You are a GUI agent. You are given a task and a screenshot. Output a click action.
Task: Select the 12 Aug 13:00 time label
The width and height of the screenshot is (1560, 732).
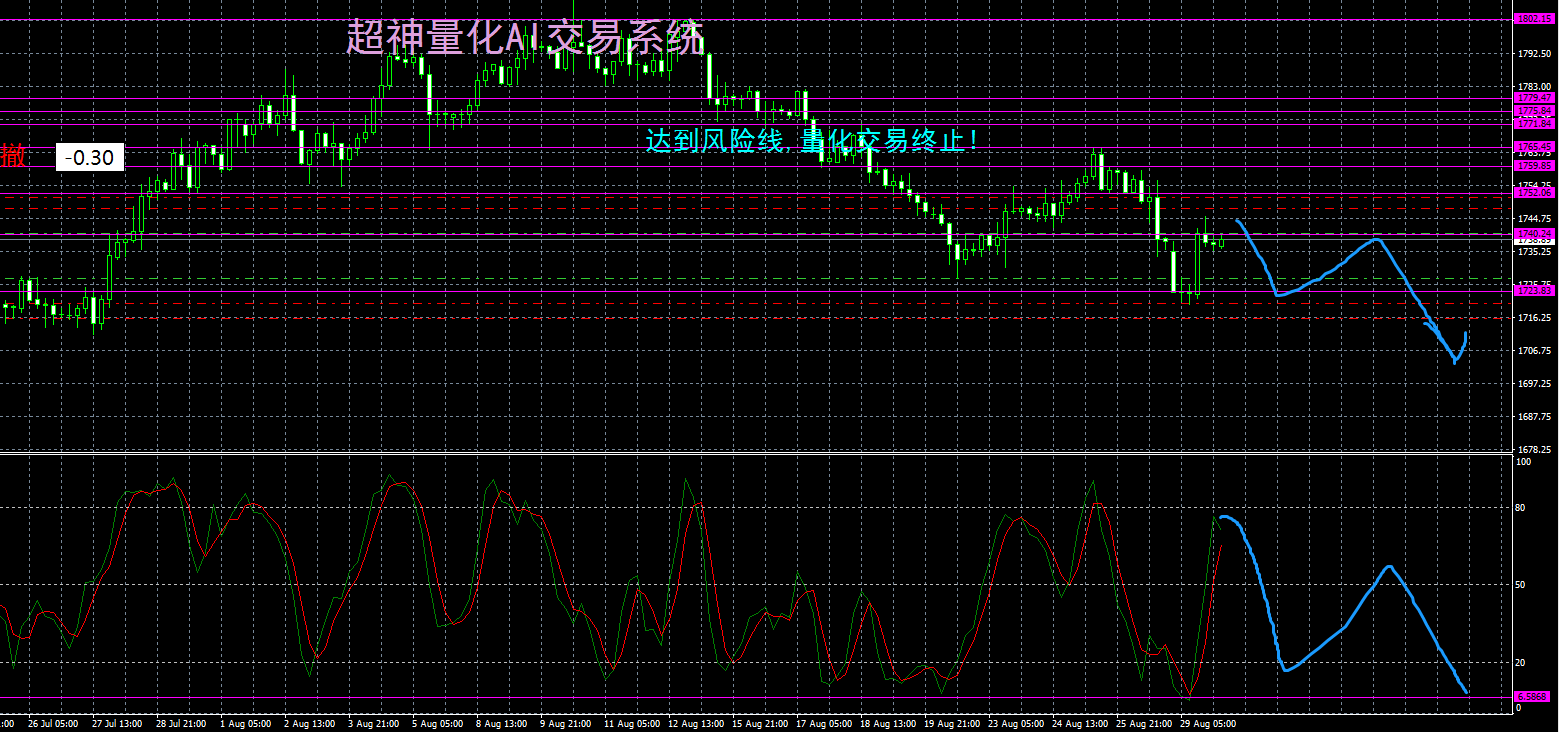pos(695,723)
